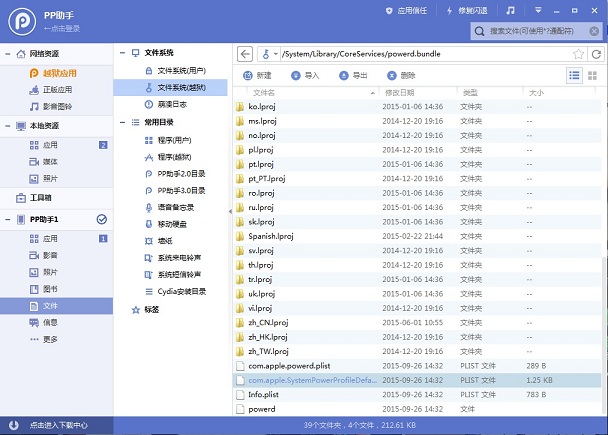The image size is (608, 435).
Task: Collapse the 网络资源 section
Action: (x=8, y=53)
